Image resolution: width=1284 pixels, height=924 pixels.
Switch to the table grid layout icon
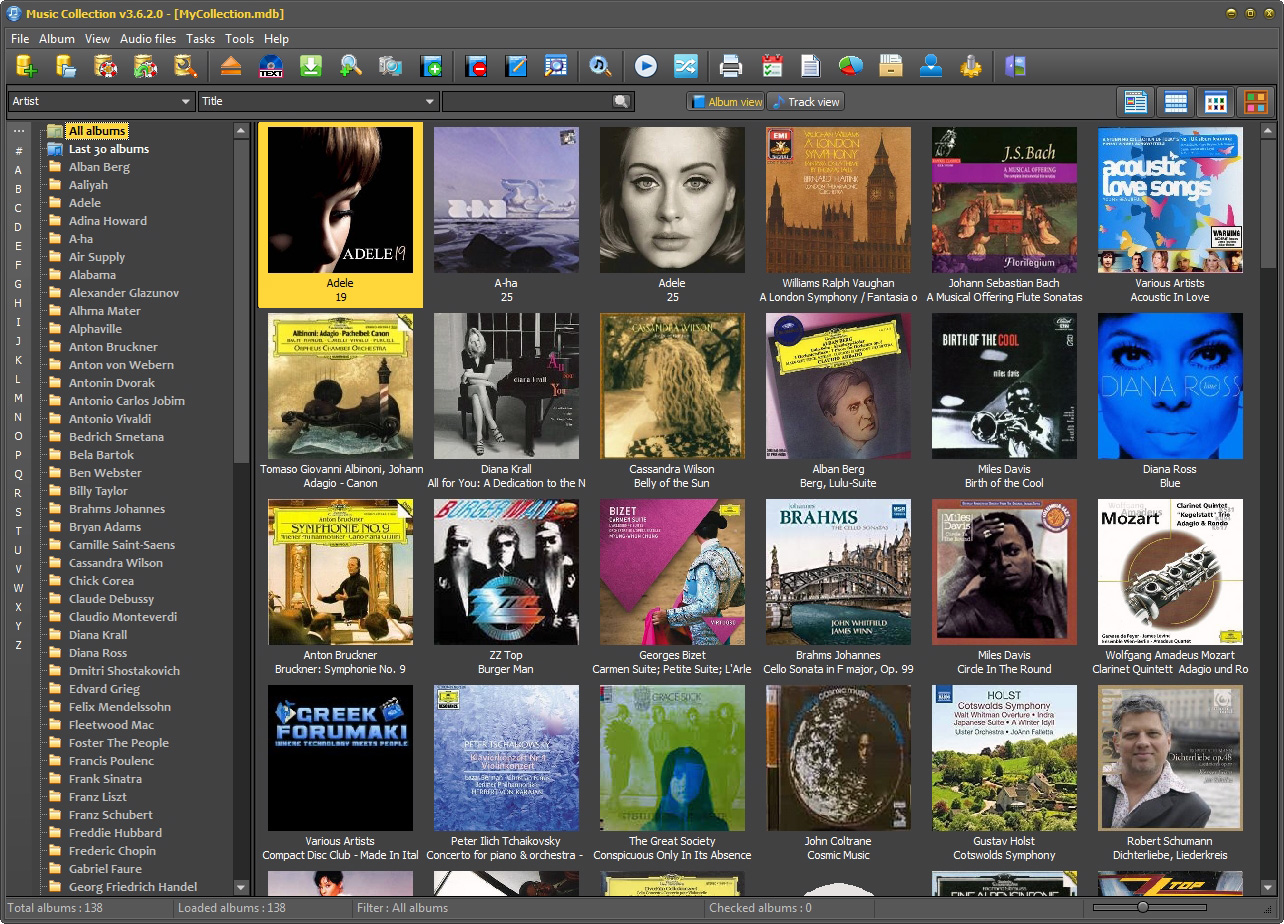1175,102
